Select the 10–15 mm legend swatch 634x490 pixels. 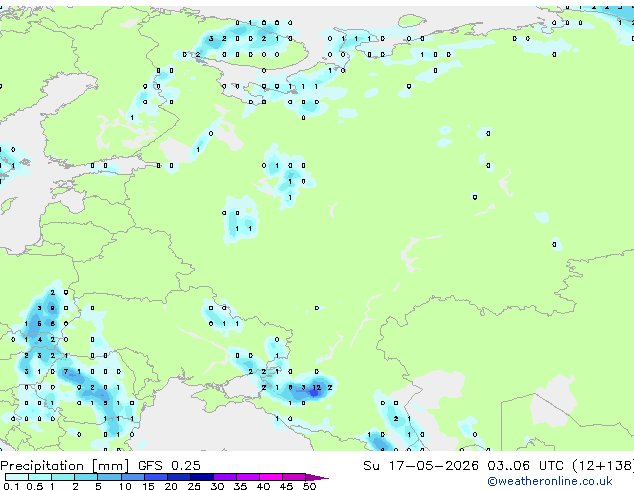pos(133,477)
